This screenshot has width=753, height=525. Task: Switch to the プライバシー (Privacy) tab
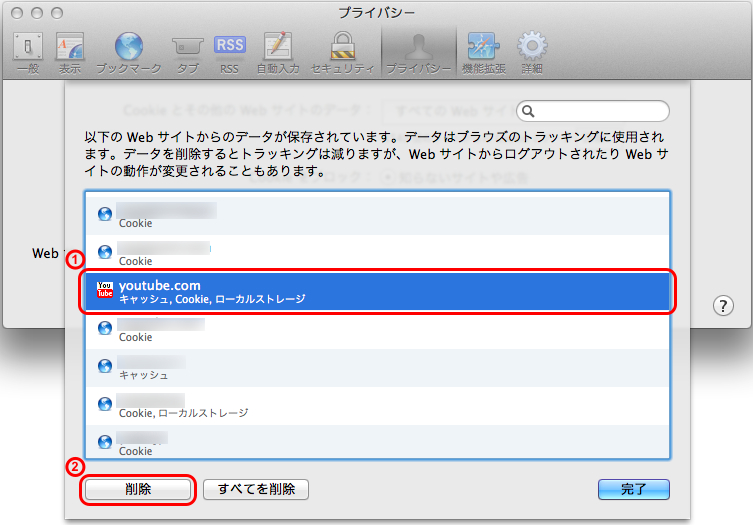pos(419,53)
